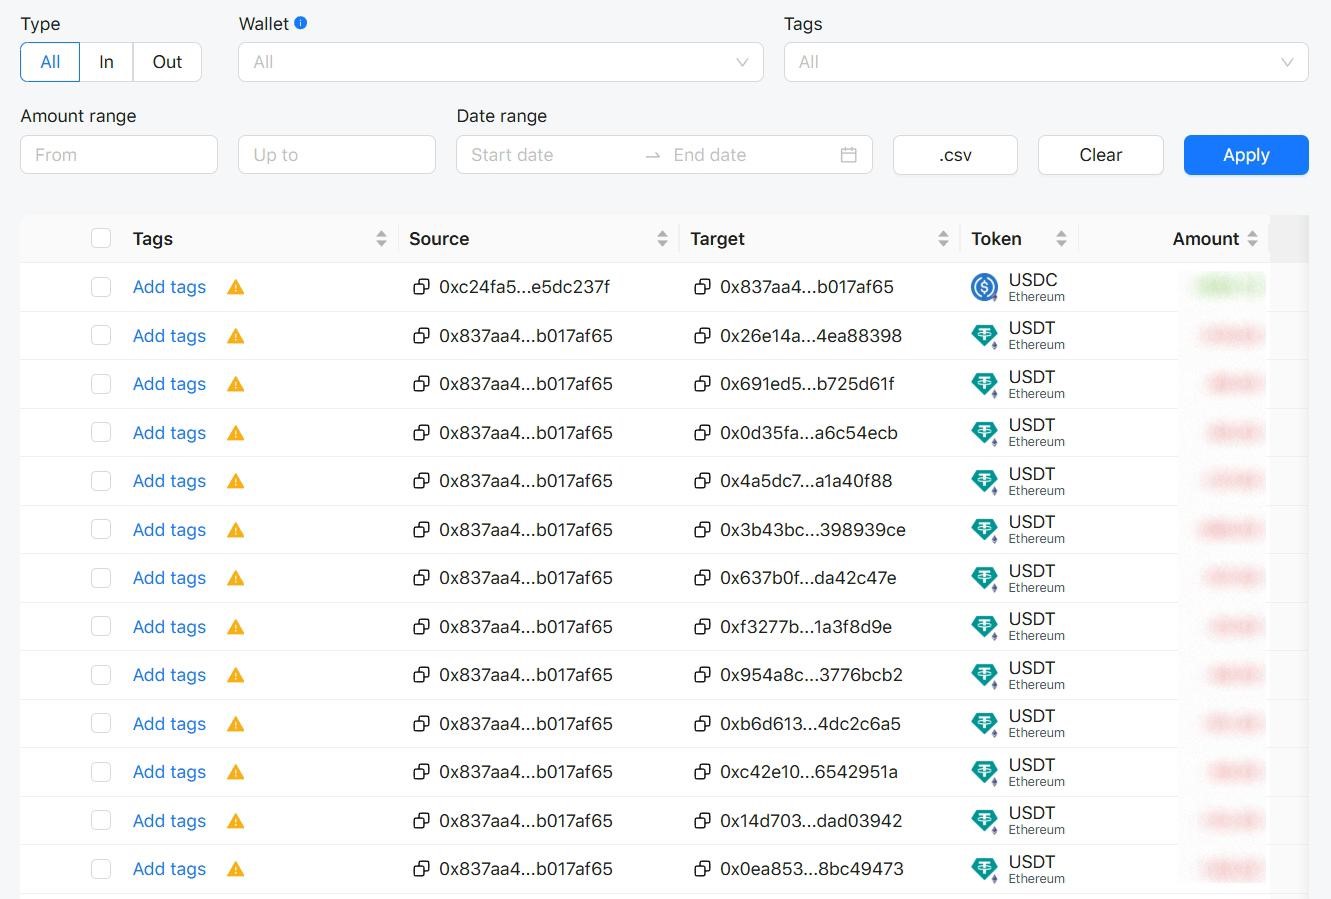The width and height of the screenshot is (1331, 899).
Task: Copy target address 0x691ed5...b725d61f
Action: point(702,384)
